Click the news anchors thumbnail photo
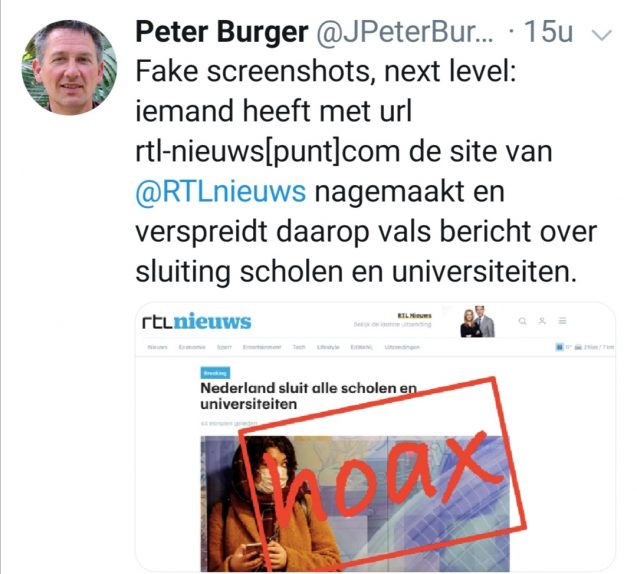Screen dimensions: 637x574 click(478, 322)
